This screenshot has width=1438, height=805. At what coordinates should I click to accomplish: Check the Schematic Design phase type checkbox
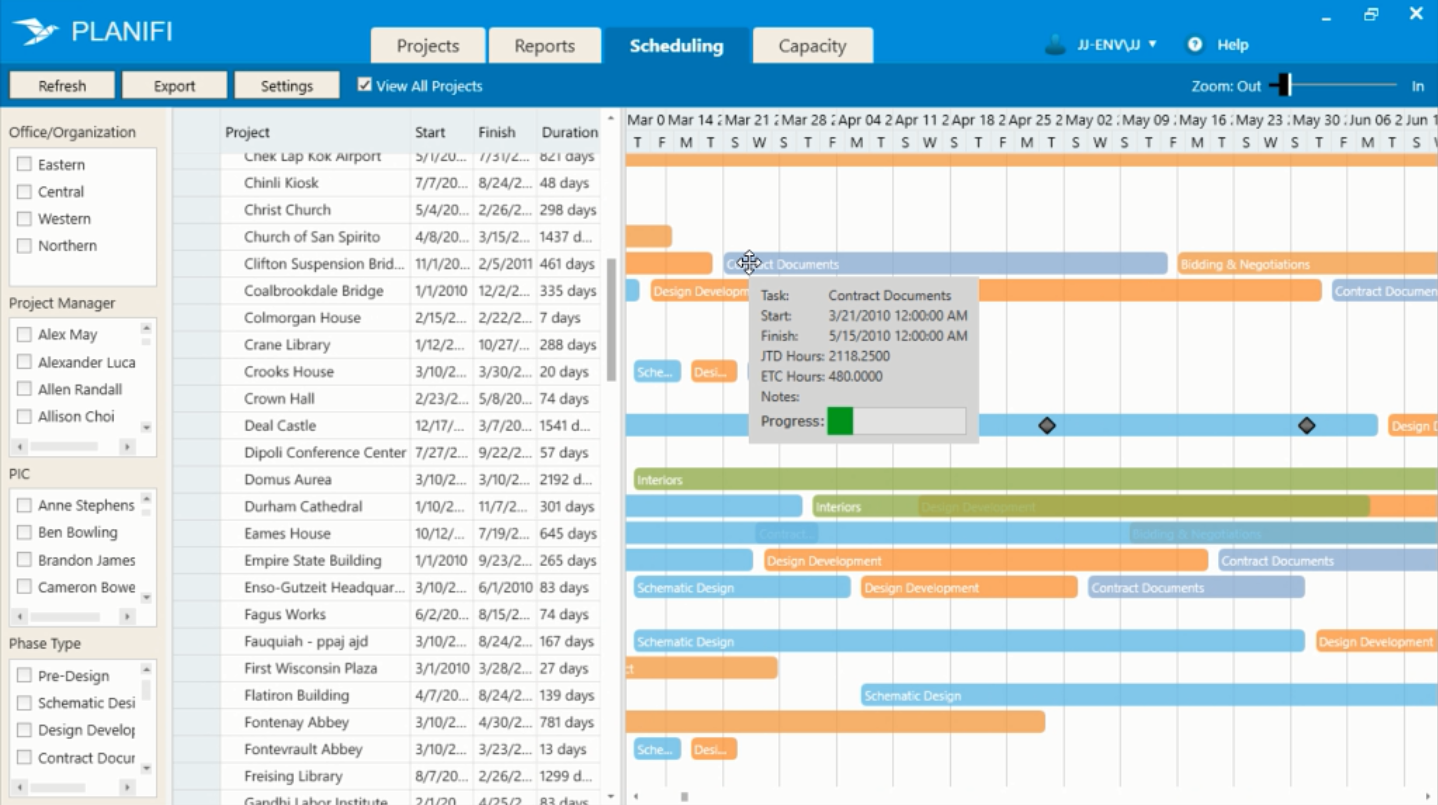24,703
